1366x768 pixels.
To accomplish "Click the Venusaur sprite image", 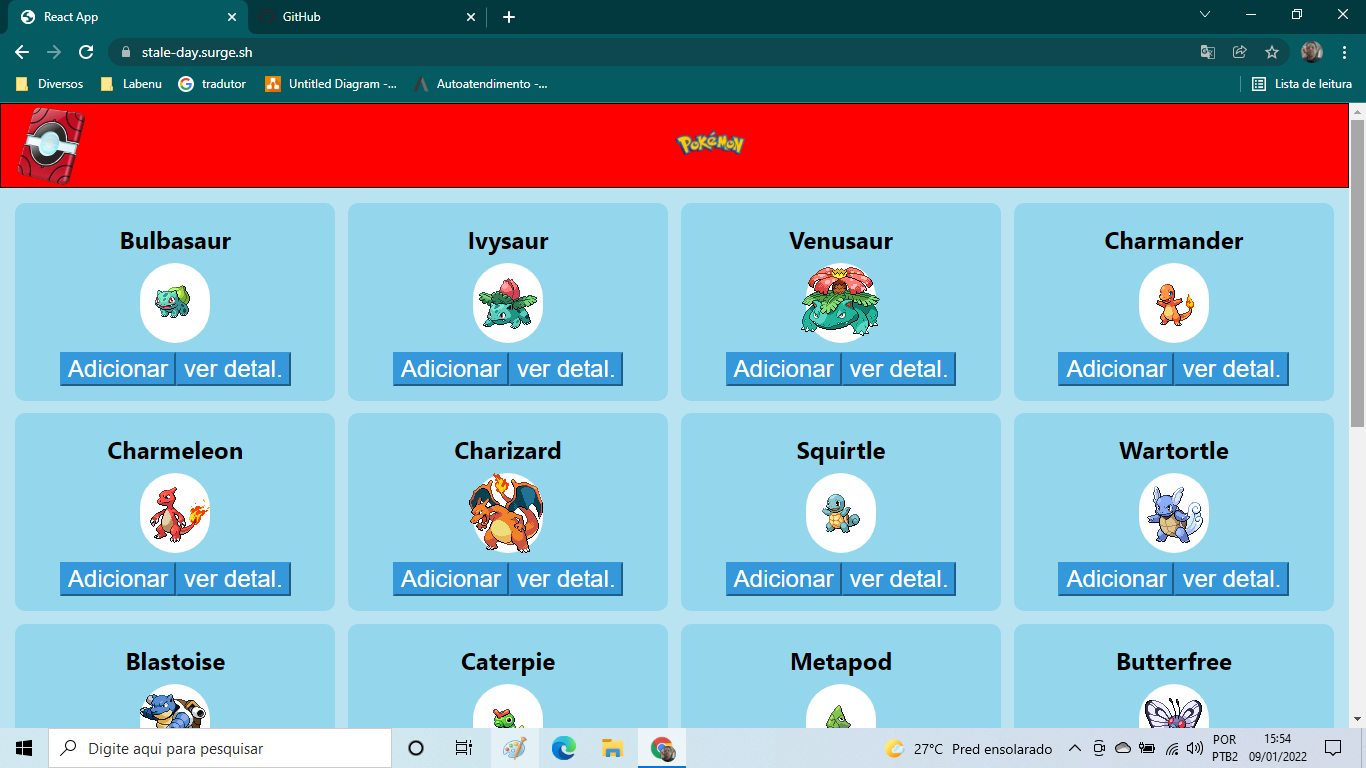I will click(x=841, y=303).
